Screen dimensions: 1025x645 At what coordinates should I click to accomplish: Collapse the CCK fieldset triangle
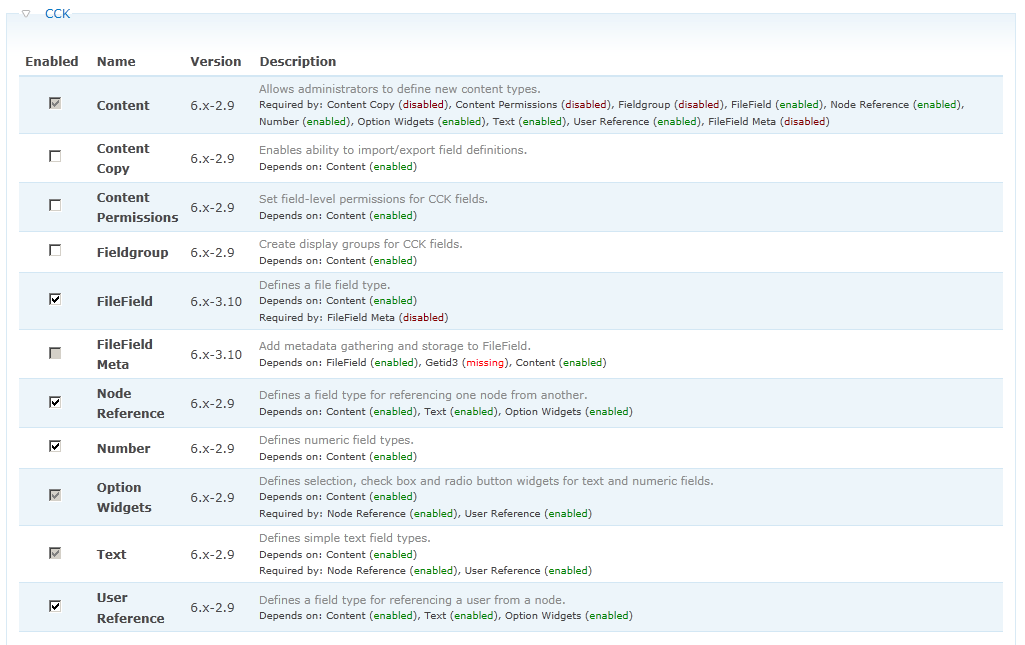click(26, 14)
